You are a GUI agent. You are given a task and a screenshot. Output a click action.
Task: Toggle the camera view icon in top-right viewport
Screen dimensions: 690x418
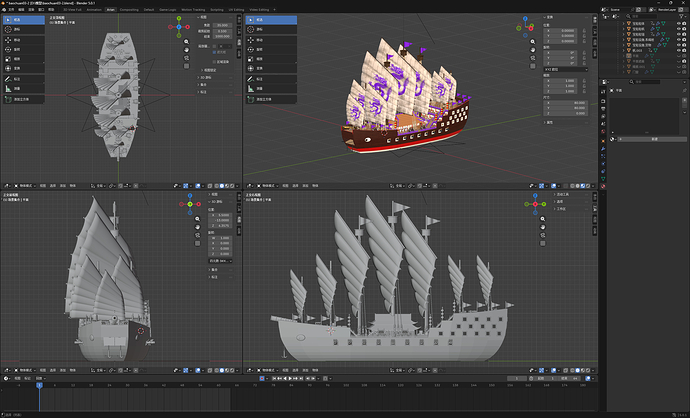click(533, 58)
